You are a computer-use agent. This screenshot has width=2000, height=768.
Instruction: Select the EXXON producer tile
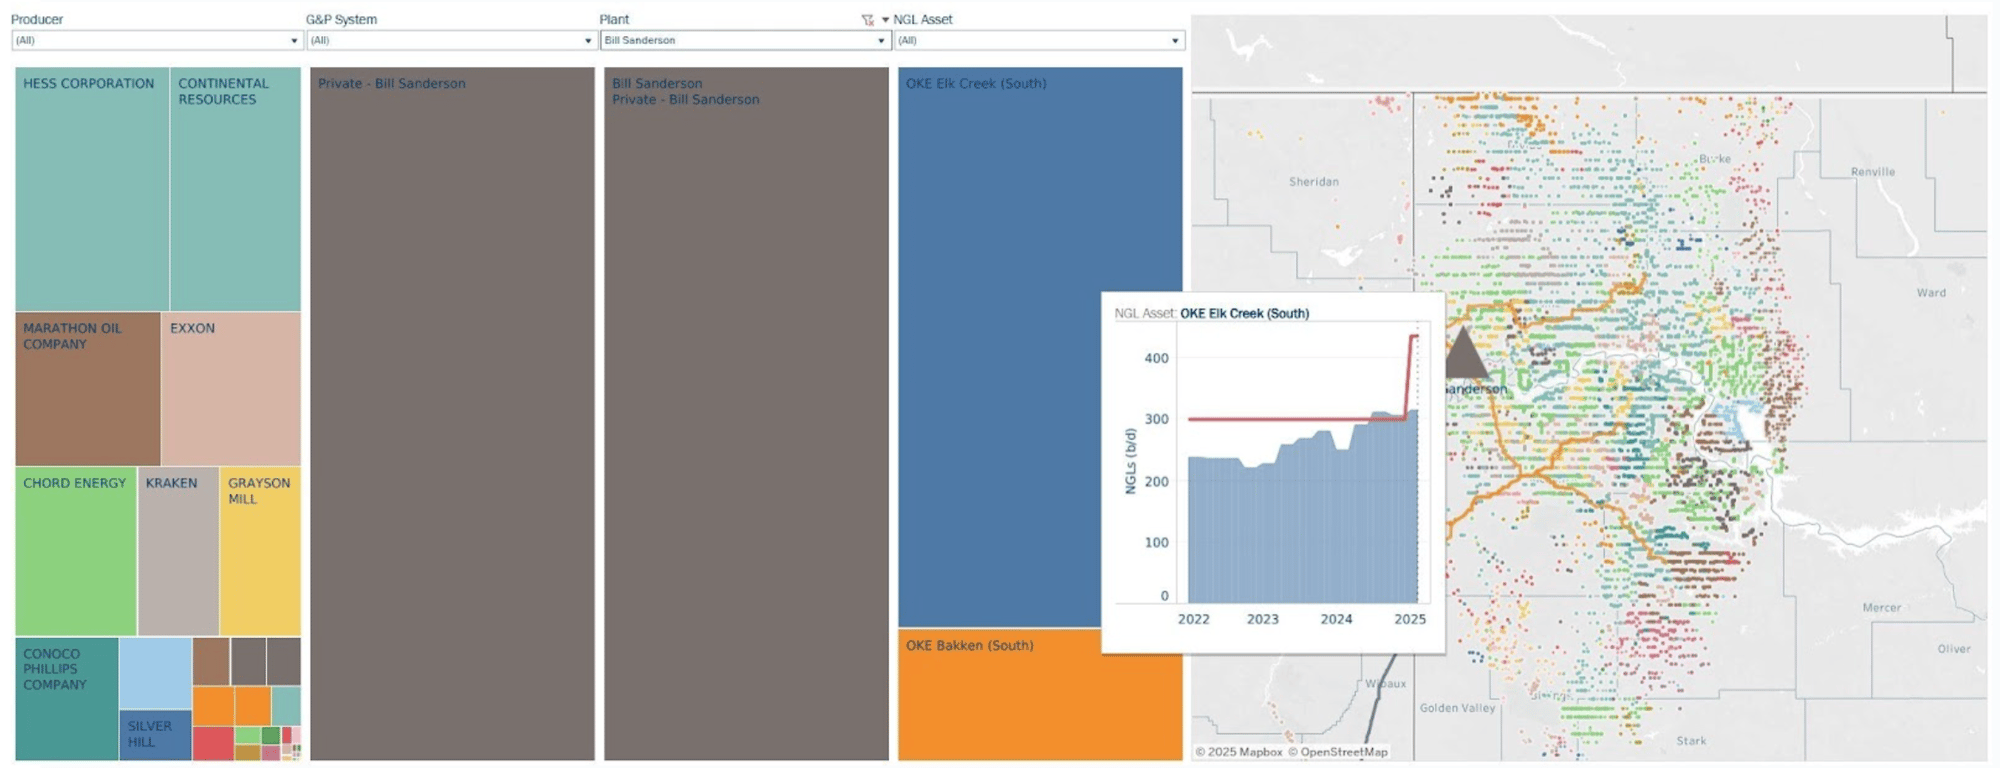231,388
